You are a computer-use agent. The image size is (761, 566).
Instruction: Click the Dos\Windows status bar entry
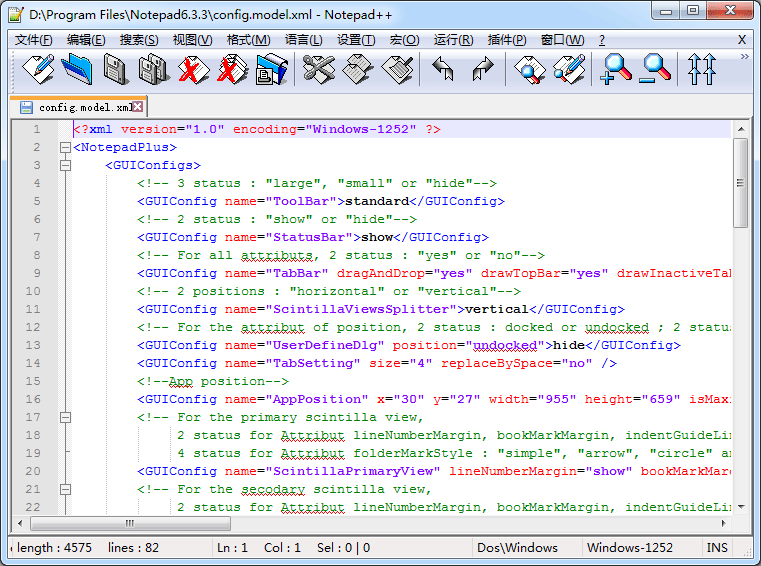[517, 548]
